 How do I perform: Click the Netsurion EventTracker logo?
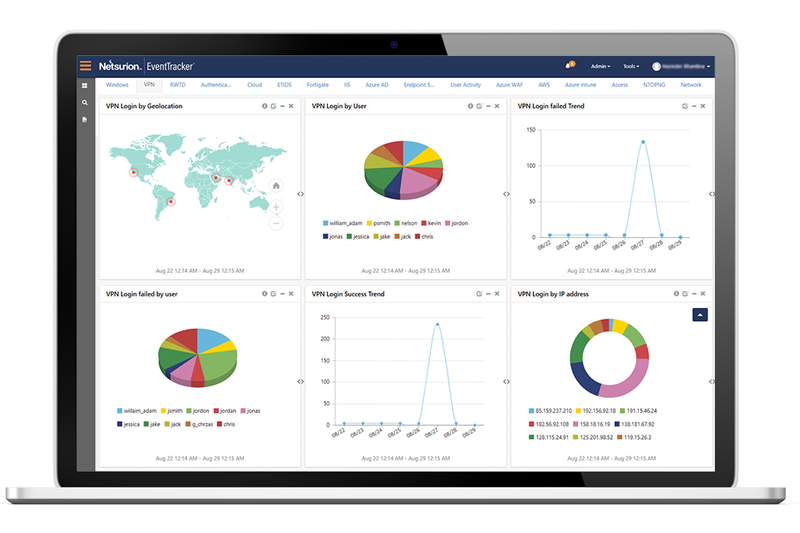[146, 66]
